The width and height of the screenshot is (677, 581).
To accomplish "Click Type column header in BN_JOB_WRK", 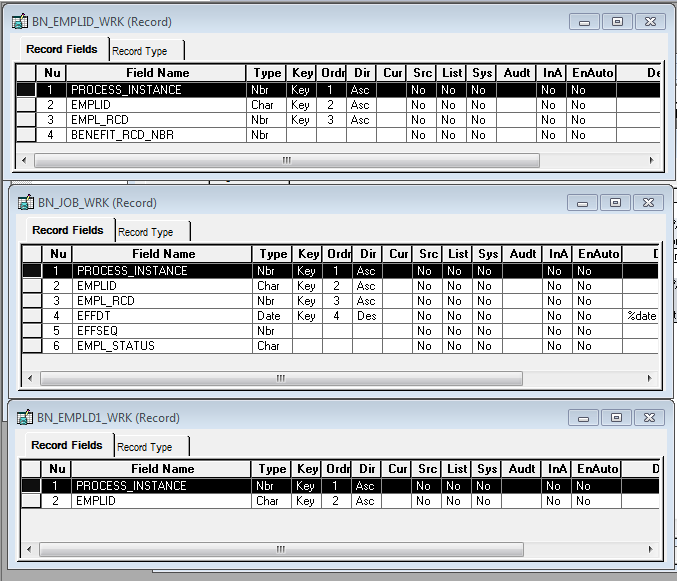I will pos(272,254).
